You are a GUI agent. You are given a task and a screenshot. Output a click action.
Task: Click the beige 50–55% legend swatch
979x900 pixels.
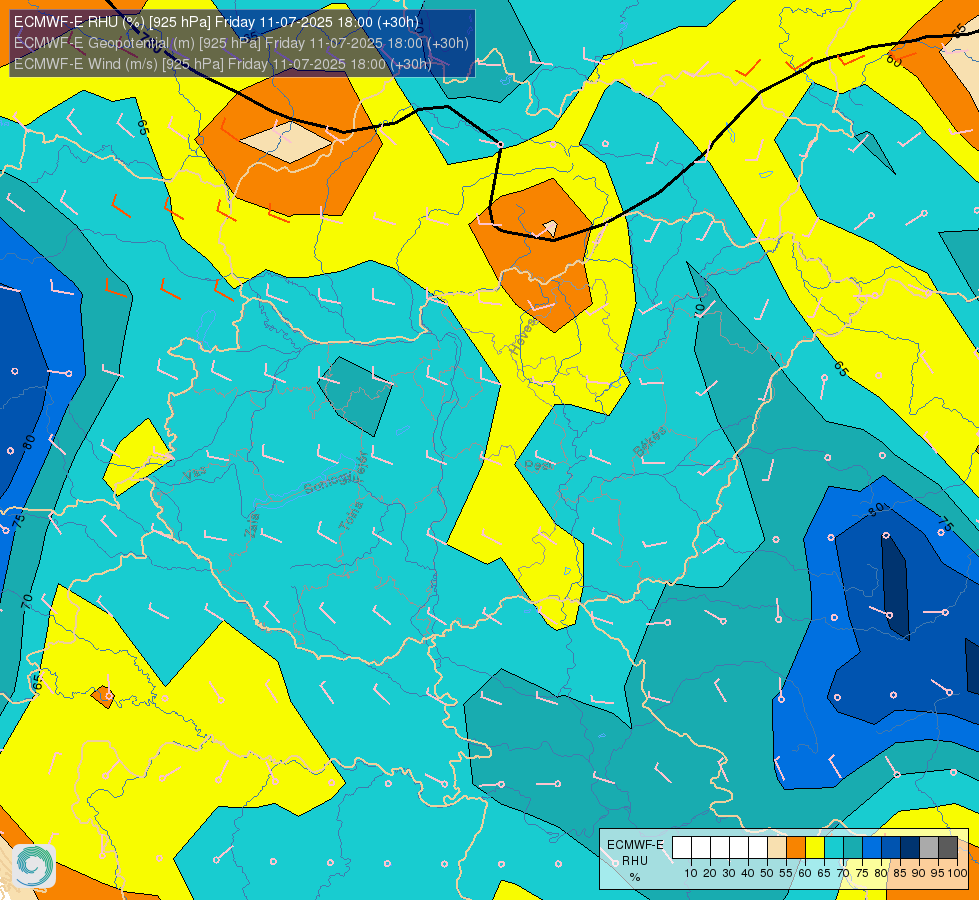click(x=777, y=848)
